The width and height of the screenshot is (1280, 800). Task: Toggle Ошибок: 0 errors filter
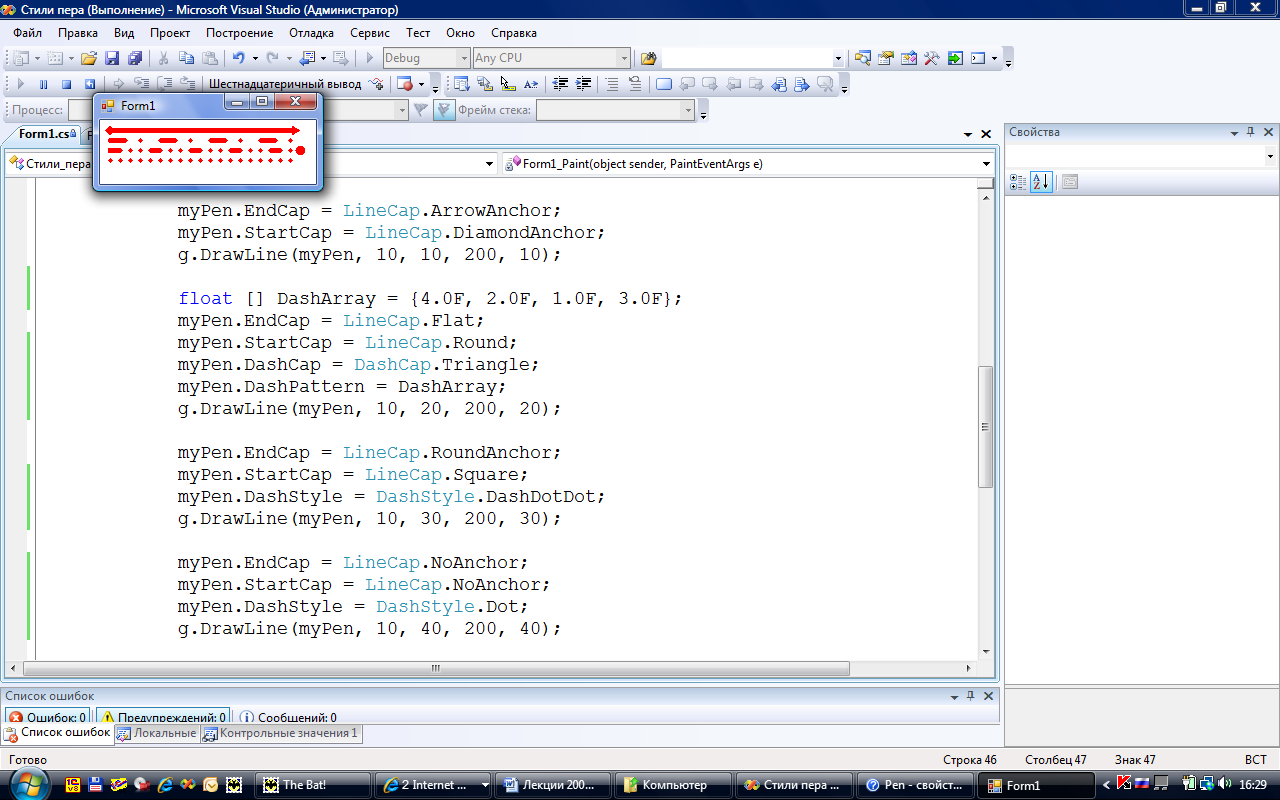click(47, 717)
